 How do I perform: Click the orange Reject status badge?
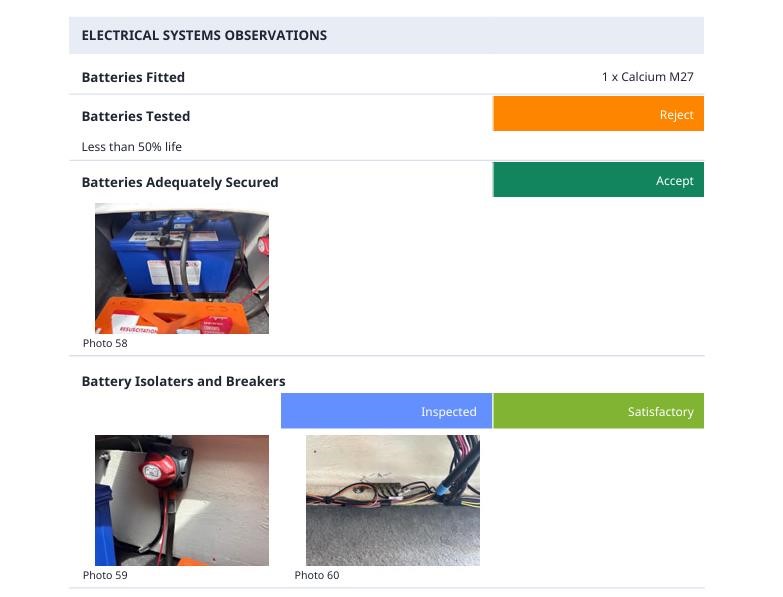(598, 114)
